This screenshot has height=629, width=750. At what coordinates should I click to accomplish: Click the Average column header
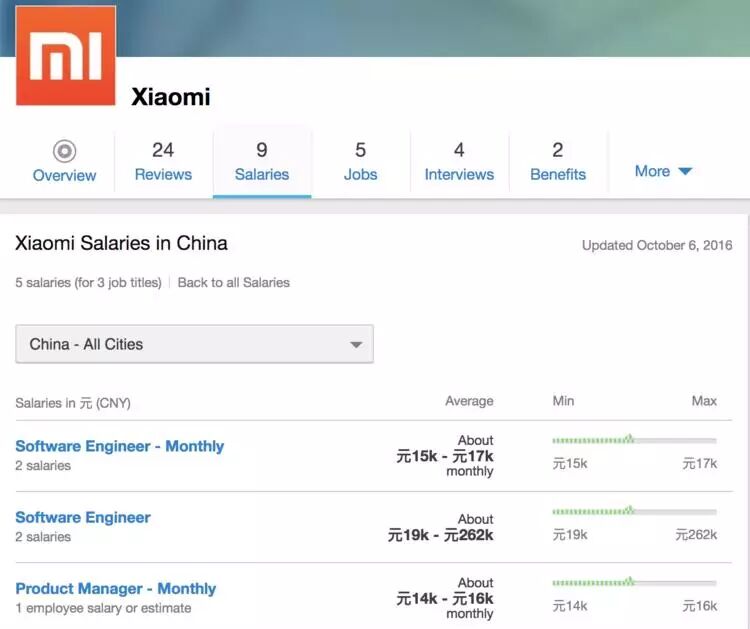469,401
